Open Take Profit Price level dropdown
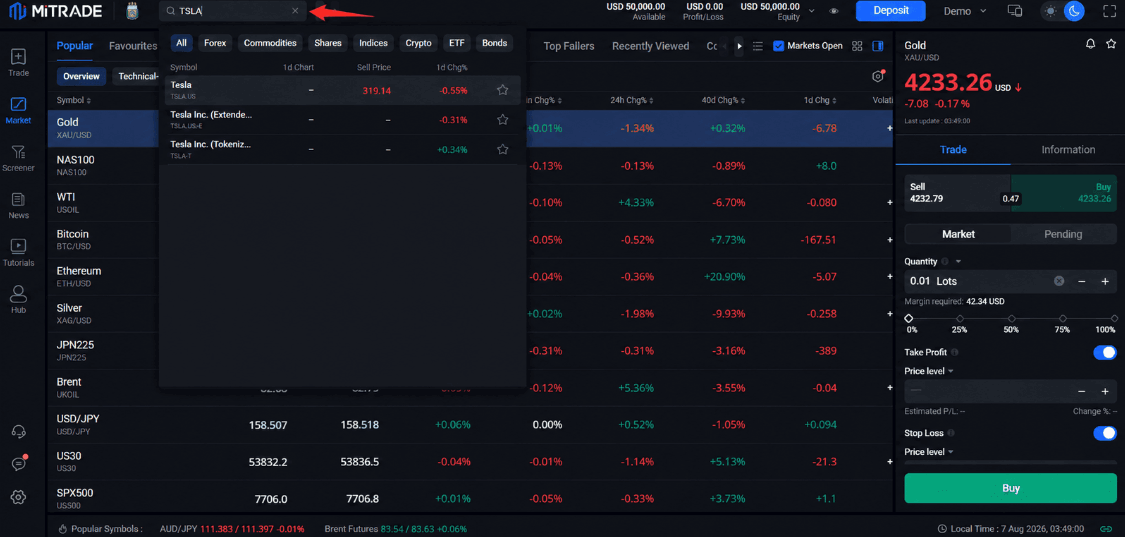 tap(929, 371)
